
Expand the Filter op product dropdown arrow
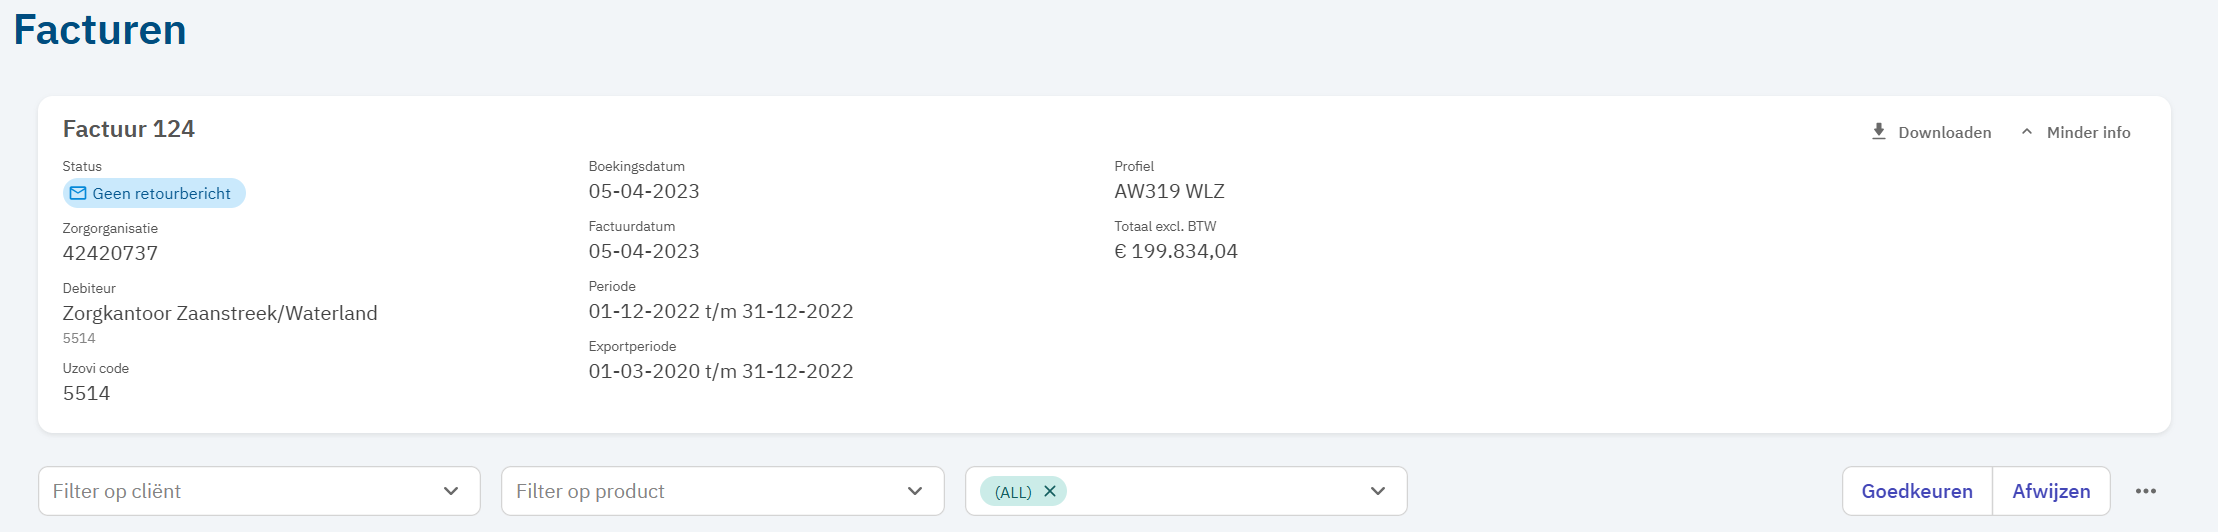pos(915,491)
